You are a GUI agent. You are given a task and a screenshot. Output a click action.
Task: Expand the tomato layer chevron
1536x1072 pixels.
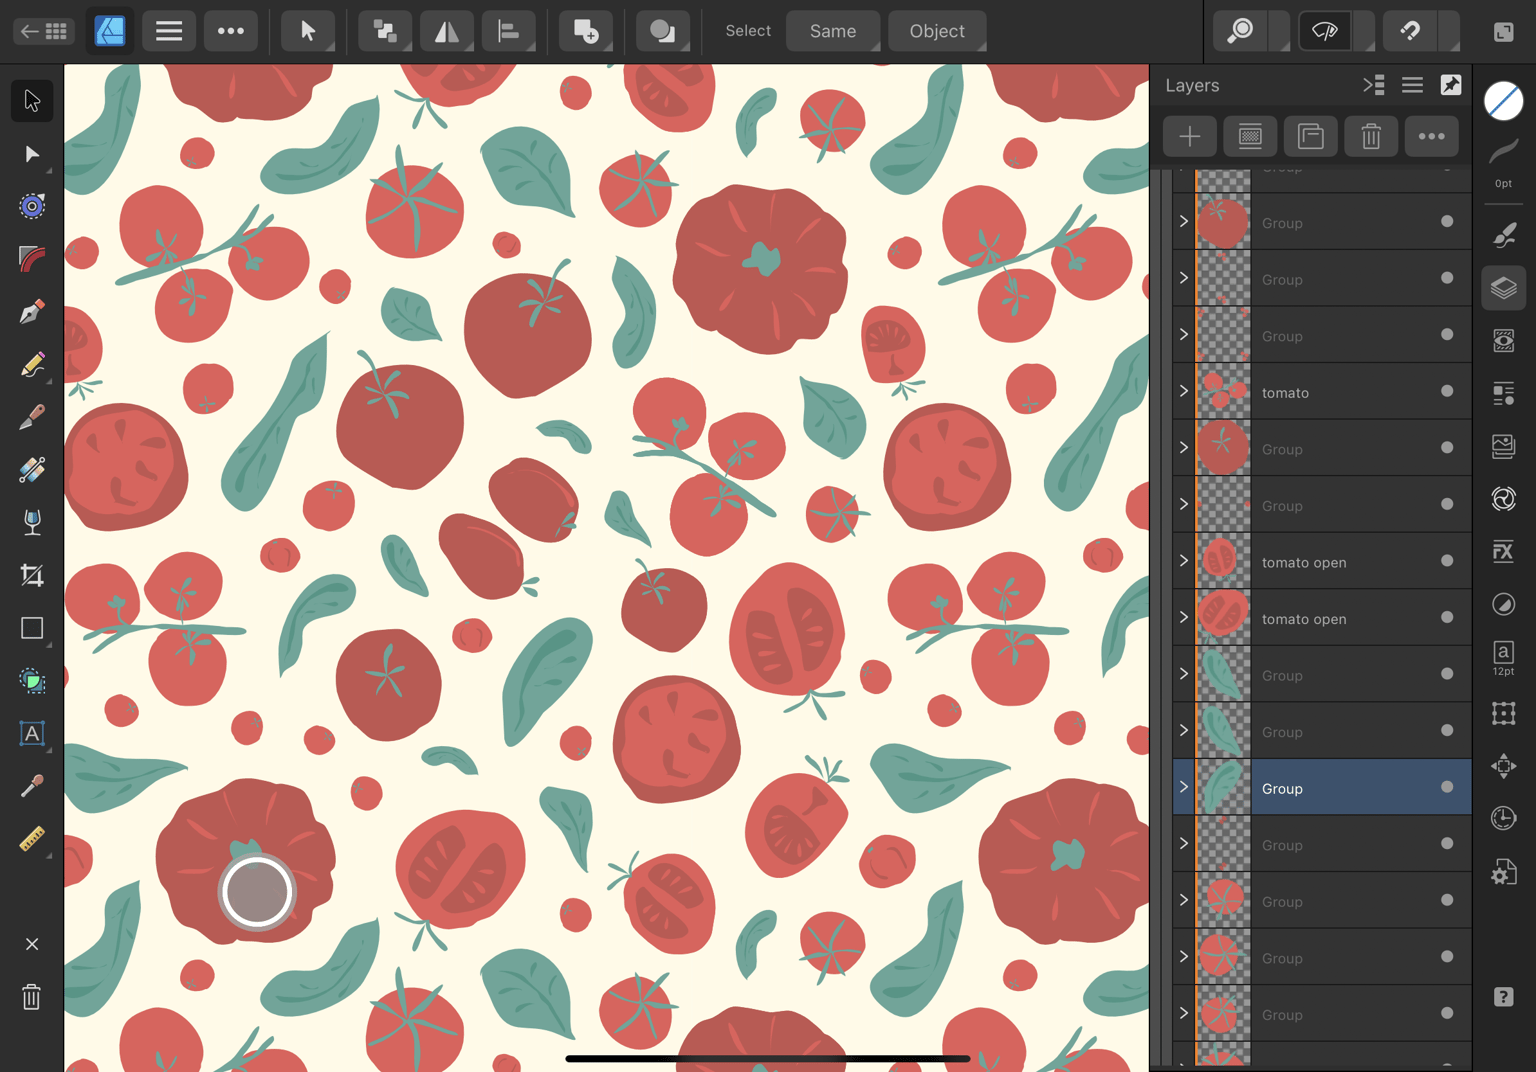pos(1184,391)
